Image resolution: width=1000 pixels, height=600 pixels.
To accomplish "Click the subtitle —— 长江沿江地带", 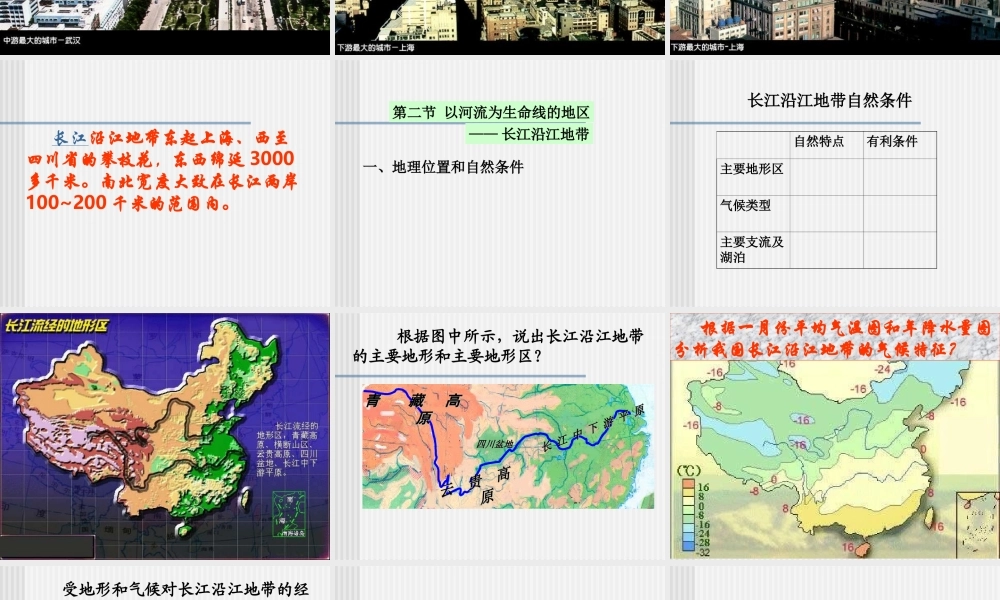I will tap(529, 134).
